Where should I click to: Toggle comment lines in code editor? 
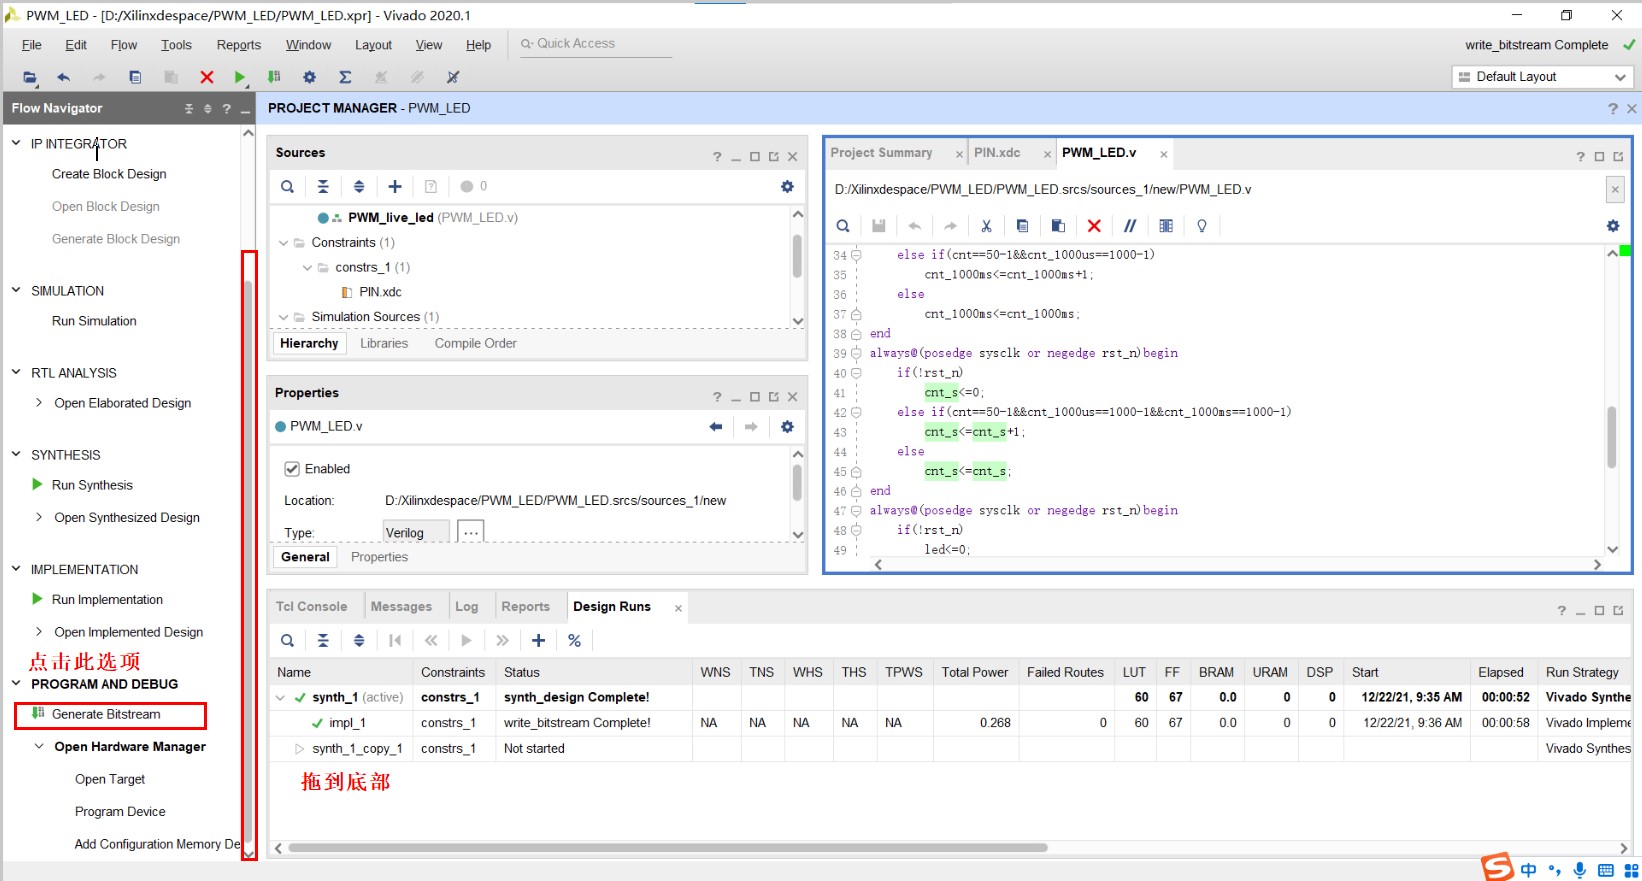pos(1130,226)
